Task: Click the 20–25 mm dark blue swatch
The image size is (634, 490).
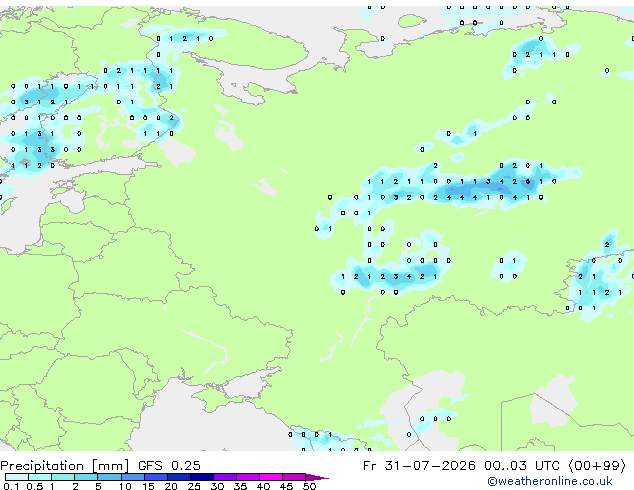Action: pyautogui.click(x=179, y=477)
